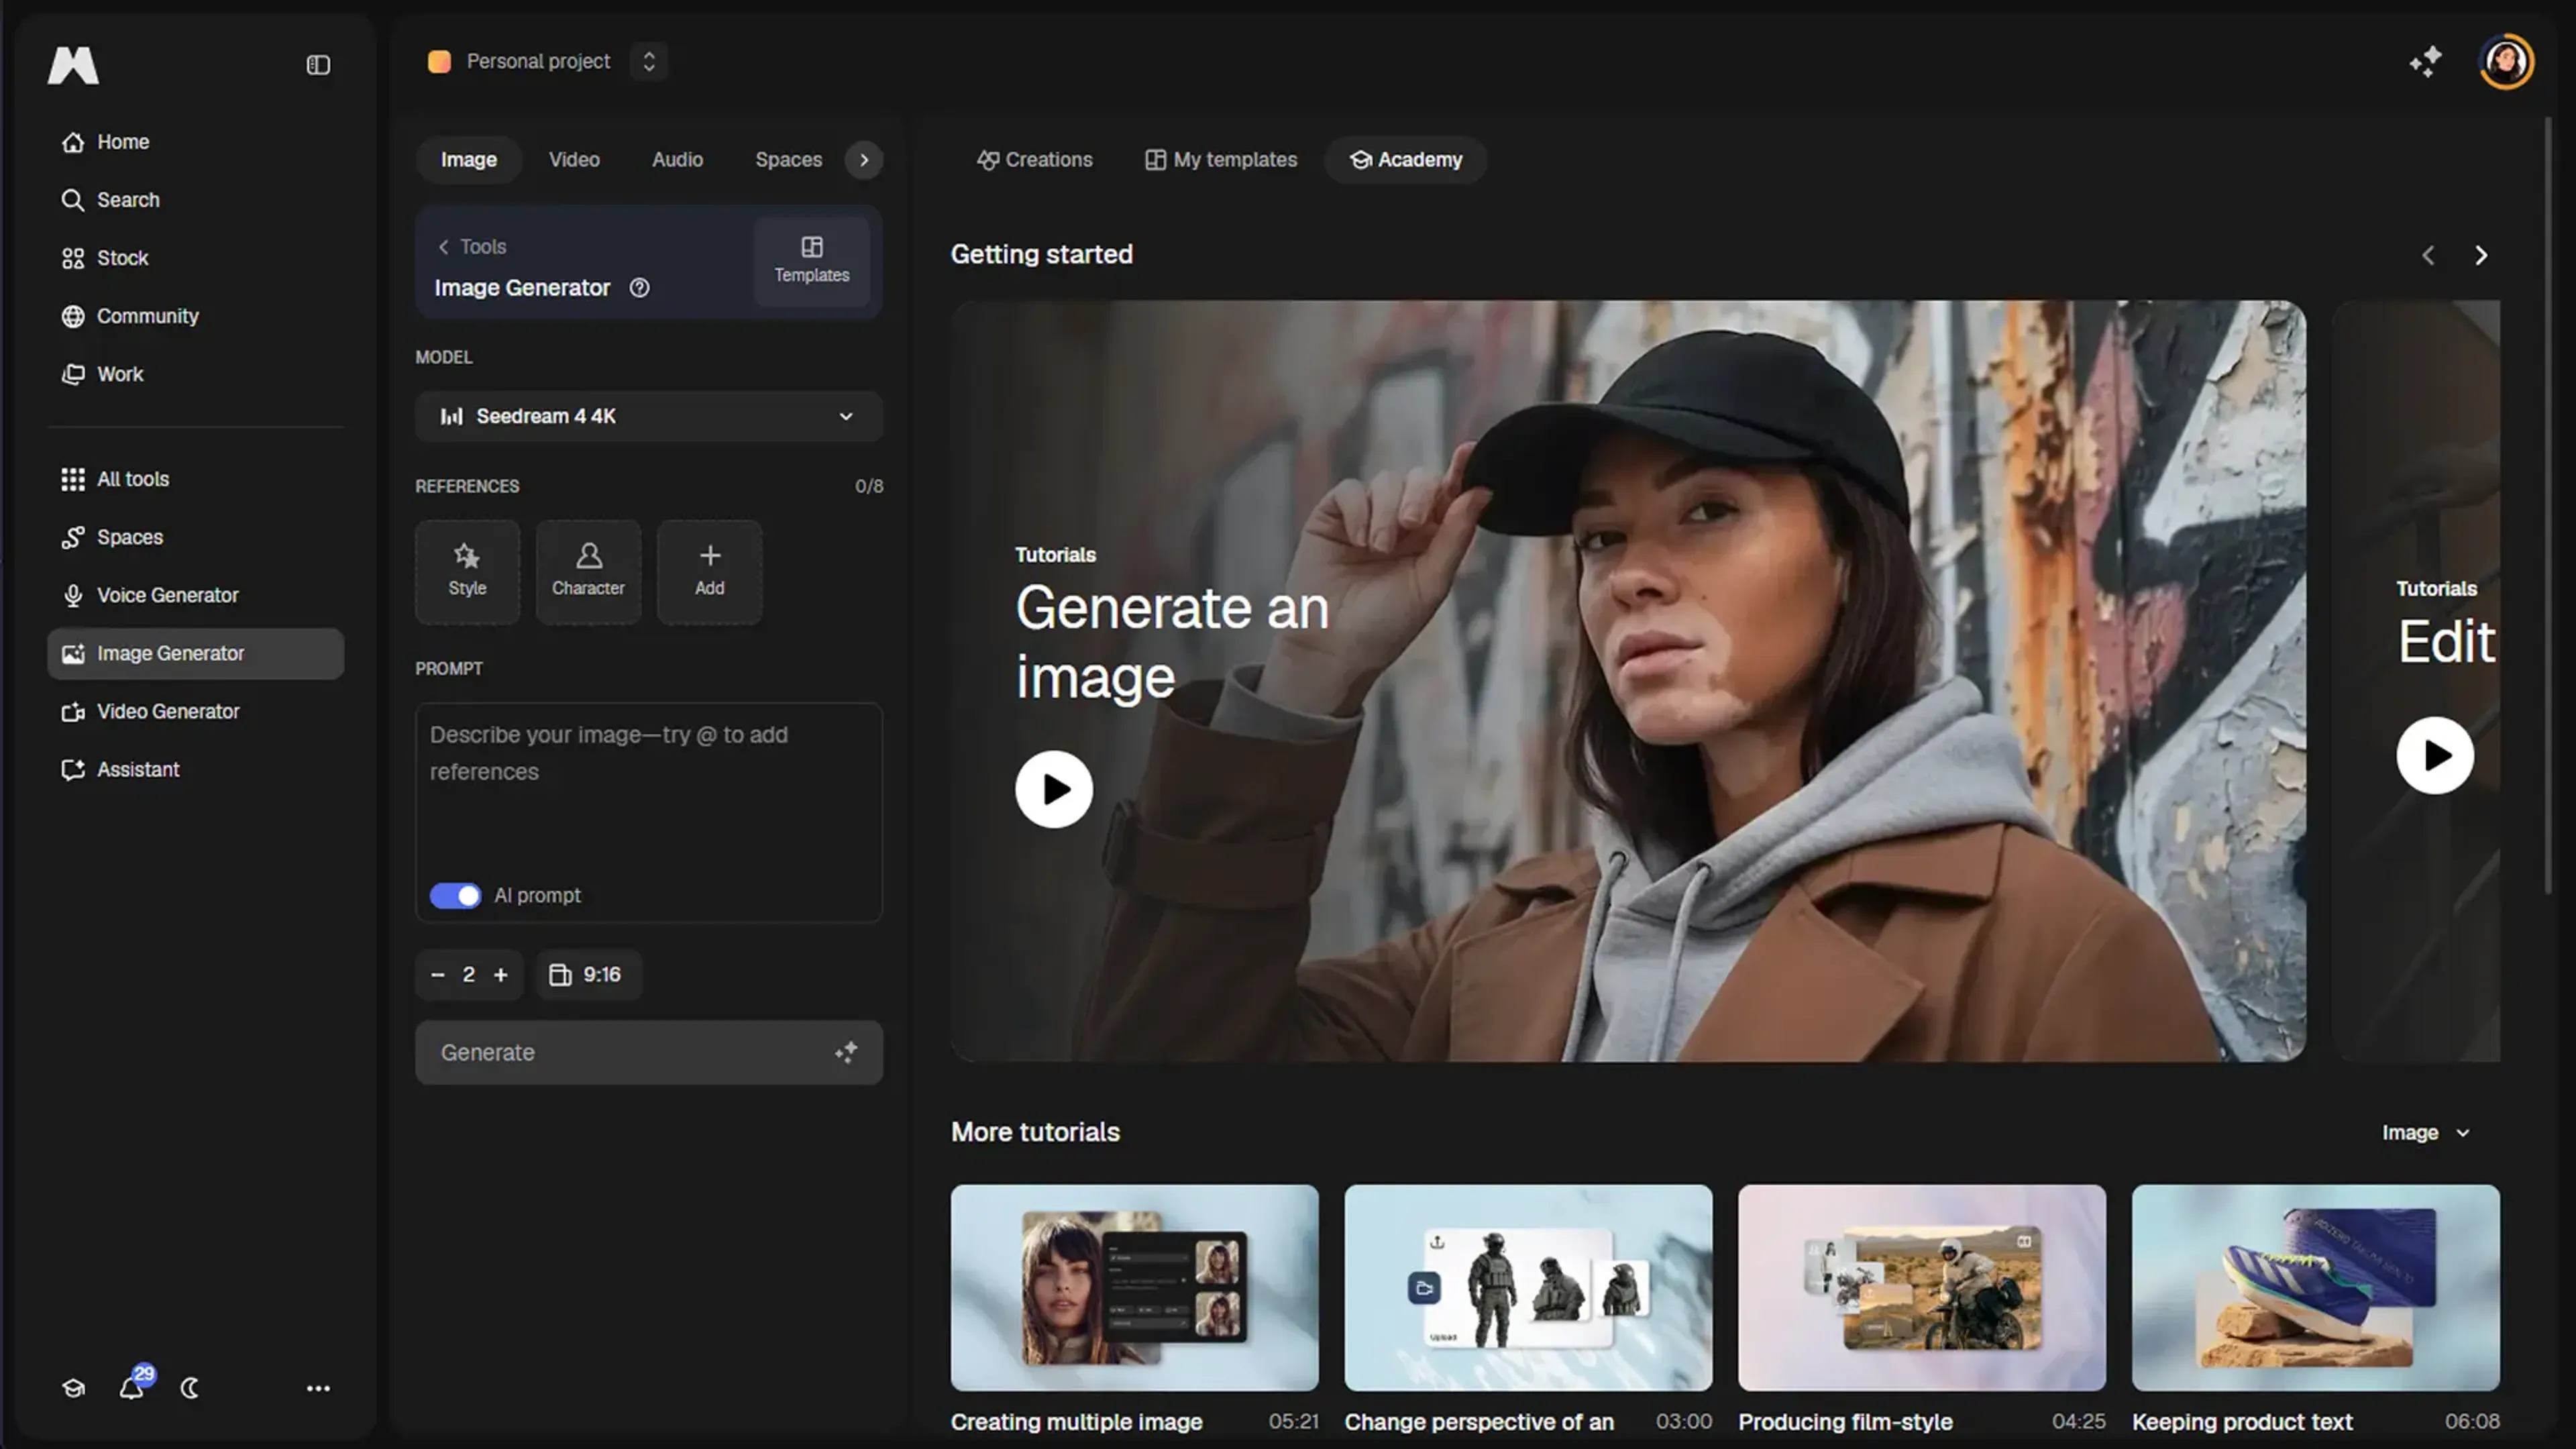Open Community in the sidebar
2576x1449 pixels.
coord(196,316)
